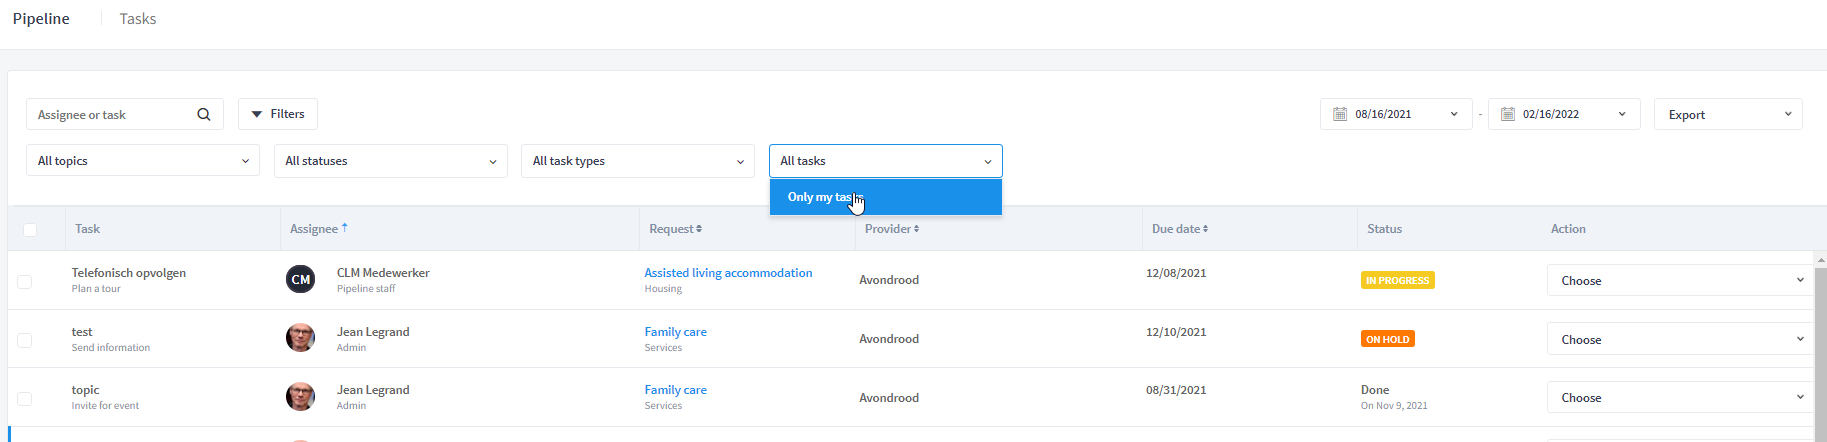Switch to the Tasks tab
Screen dimensions: 1827x442
[138, 19]
